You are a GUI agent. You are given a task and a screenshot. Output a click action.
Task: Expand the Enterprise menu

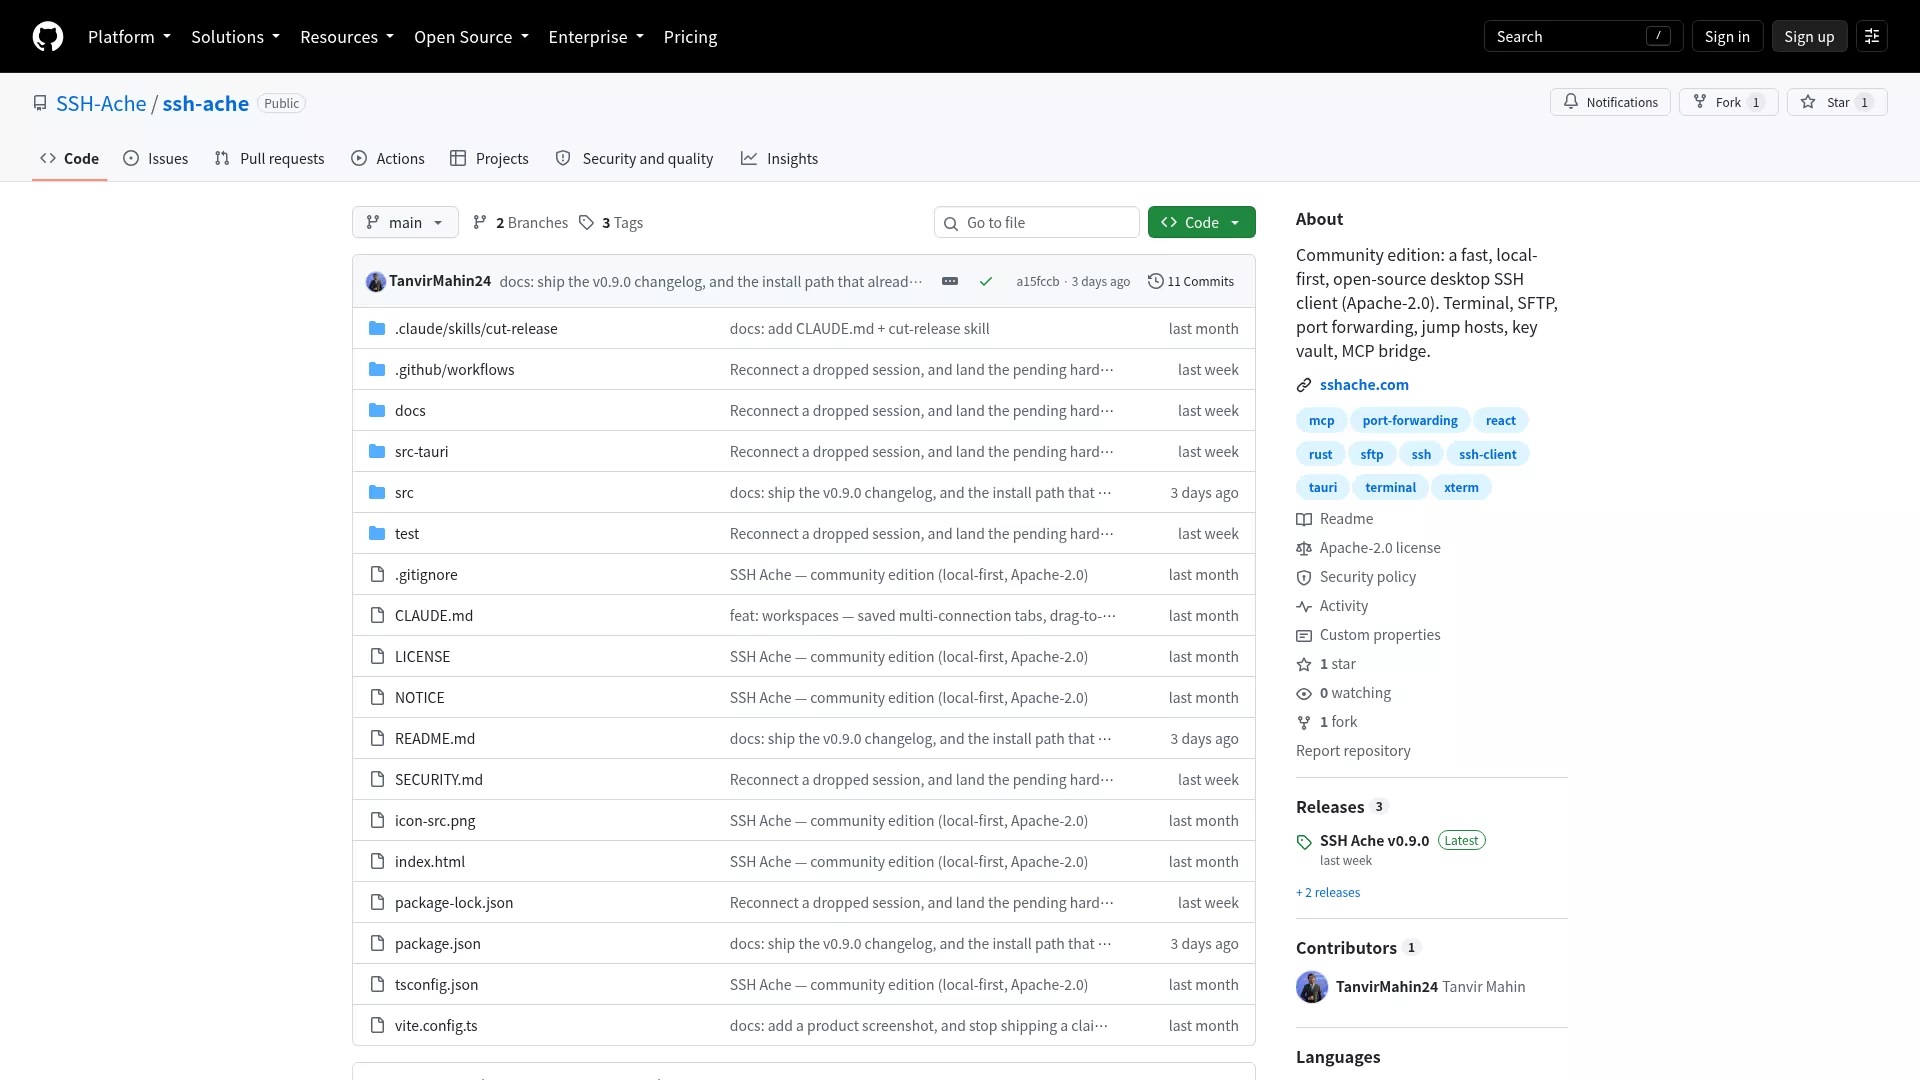(x=596, y=37)
